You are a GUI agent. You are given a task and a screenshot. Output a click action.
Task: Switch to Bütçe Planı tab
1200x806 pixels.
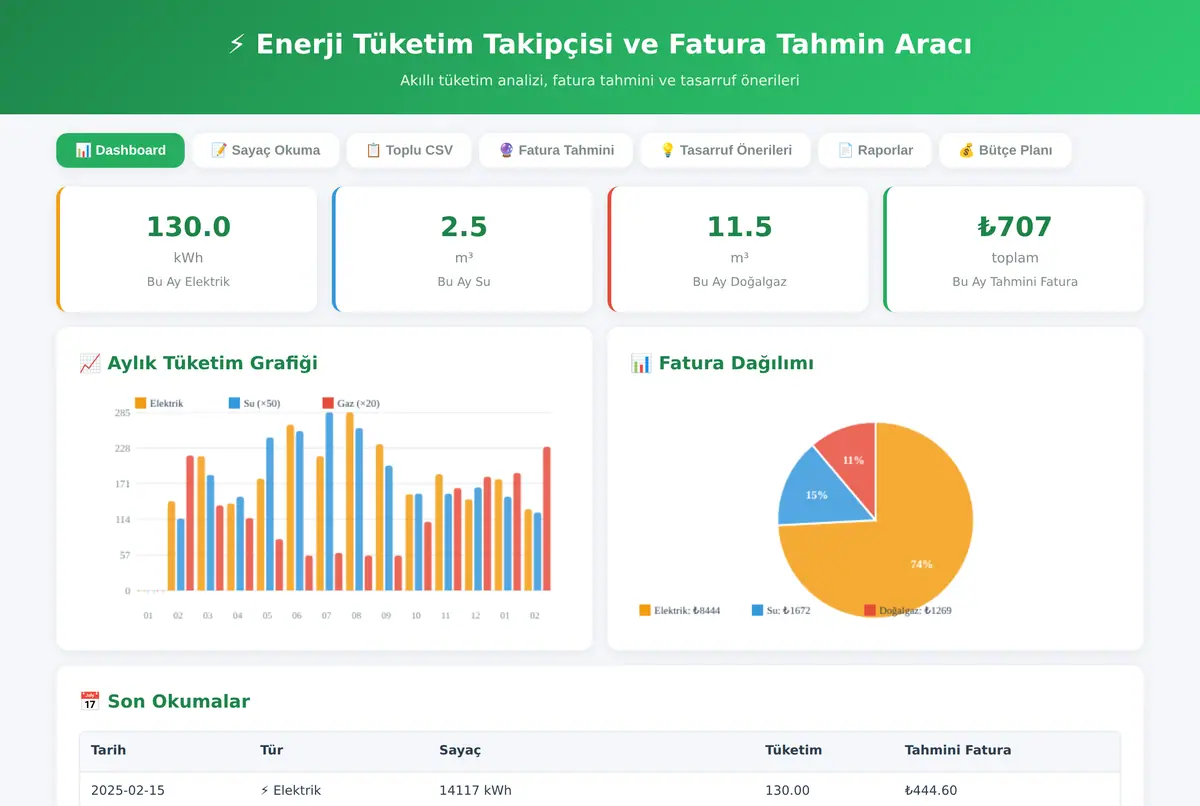(1005, 150)
